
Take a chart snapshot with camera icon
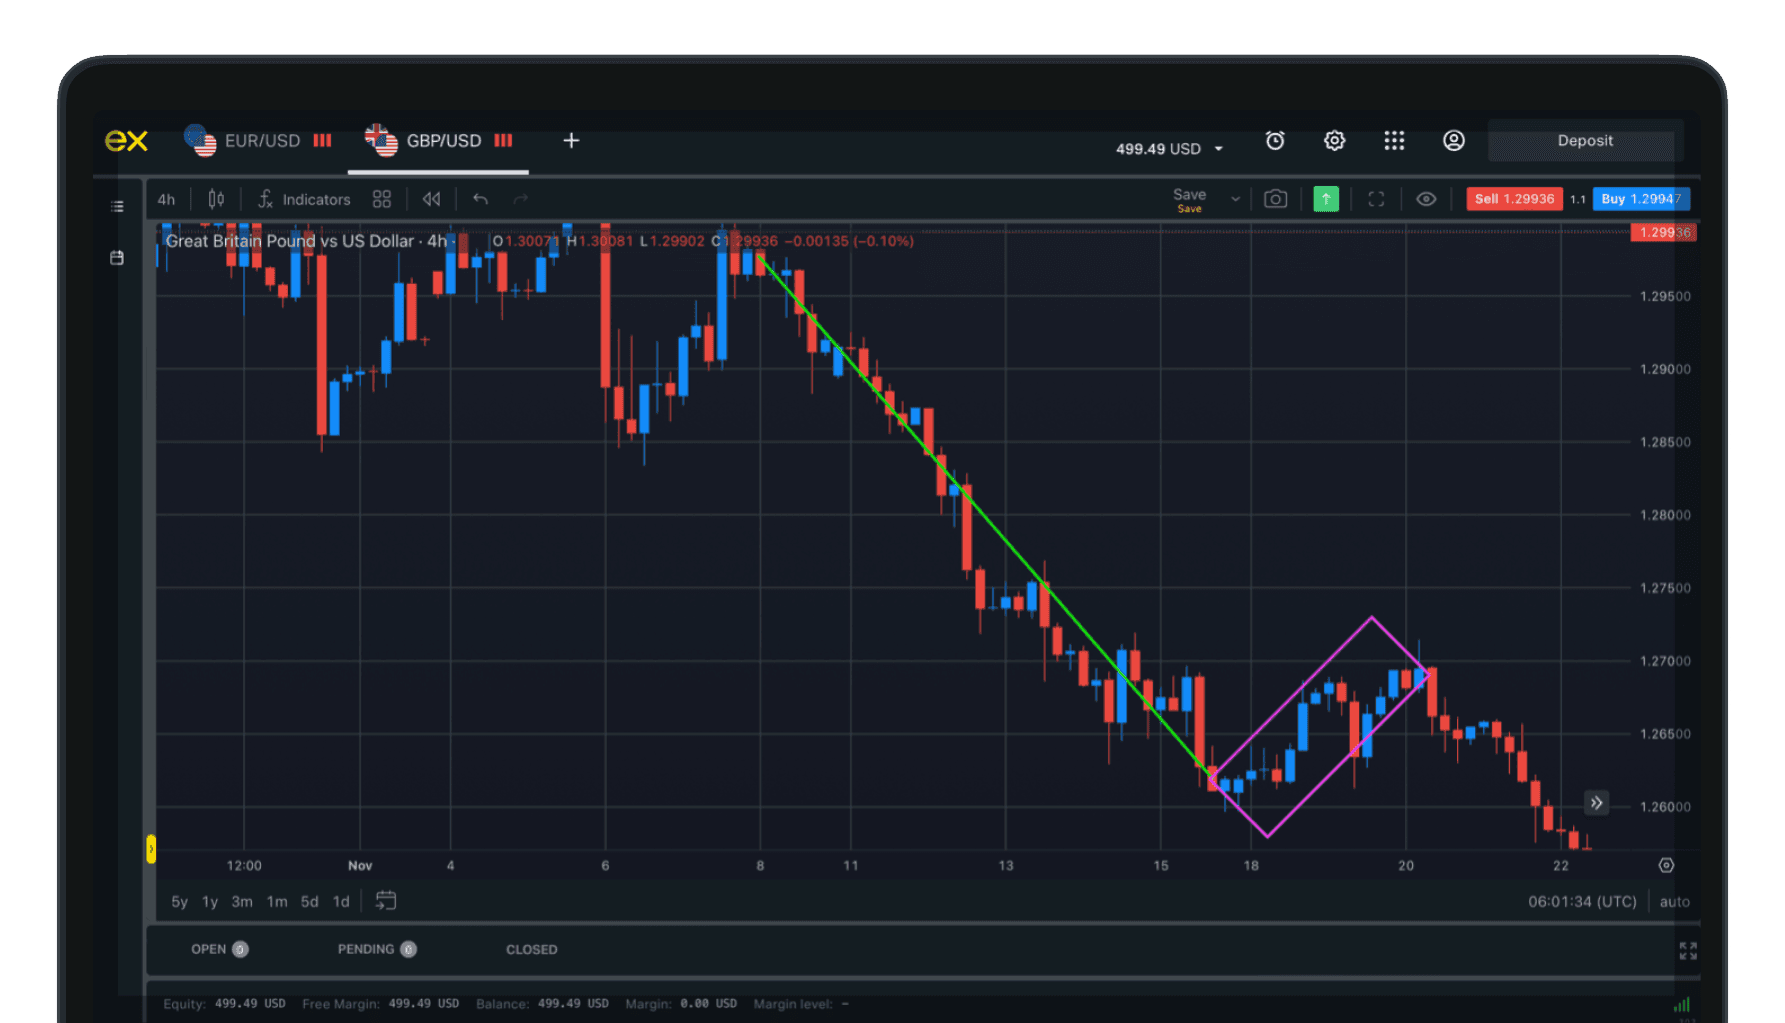click(1275, 199)
